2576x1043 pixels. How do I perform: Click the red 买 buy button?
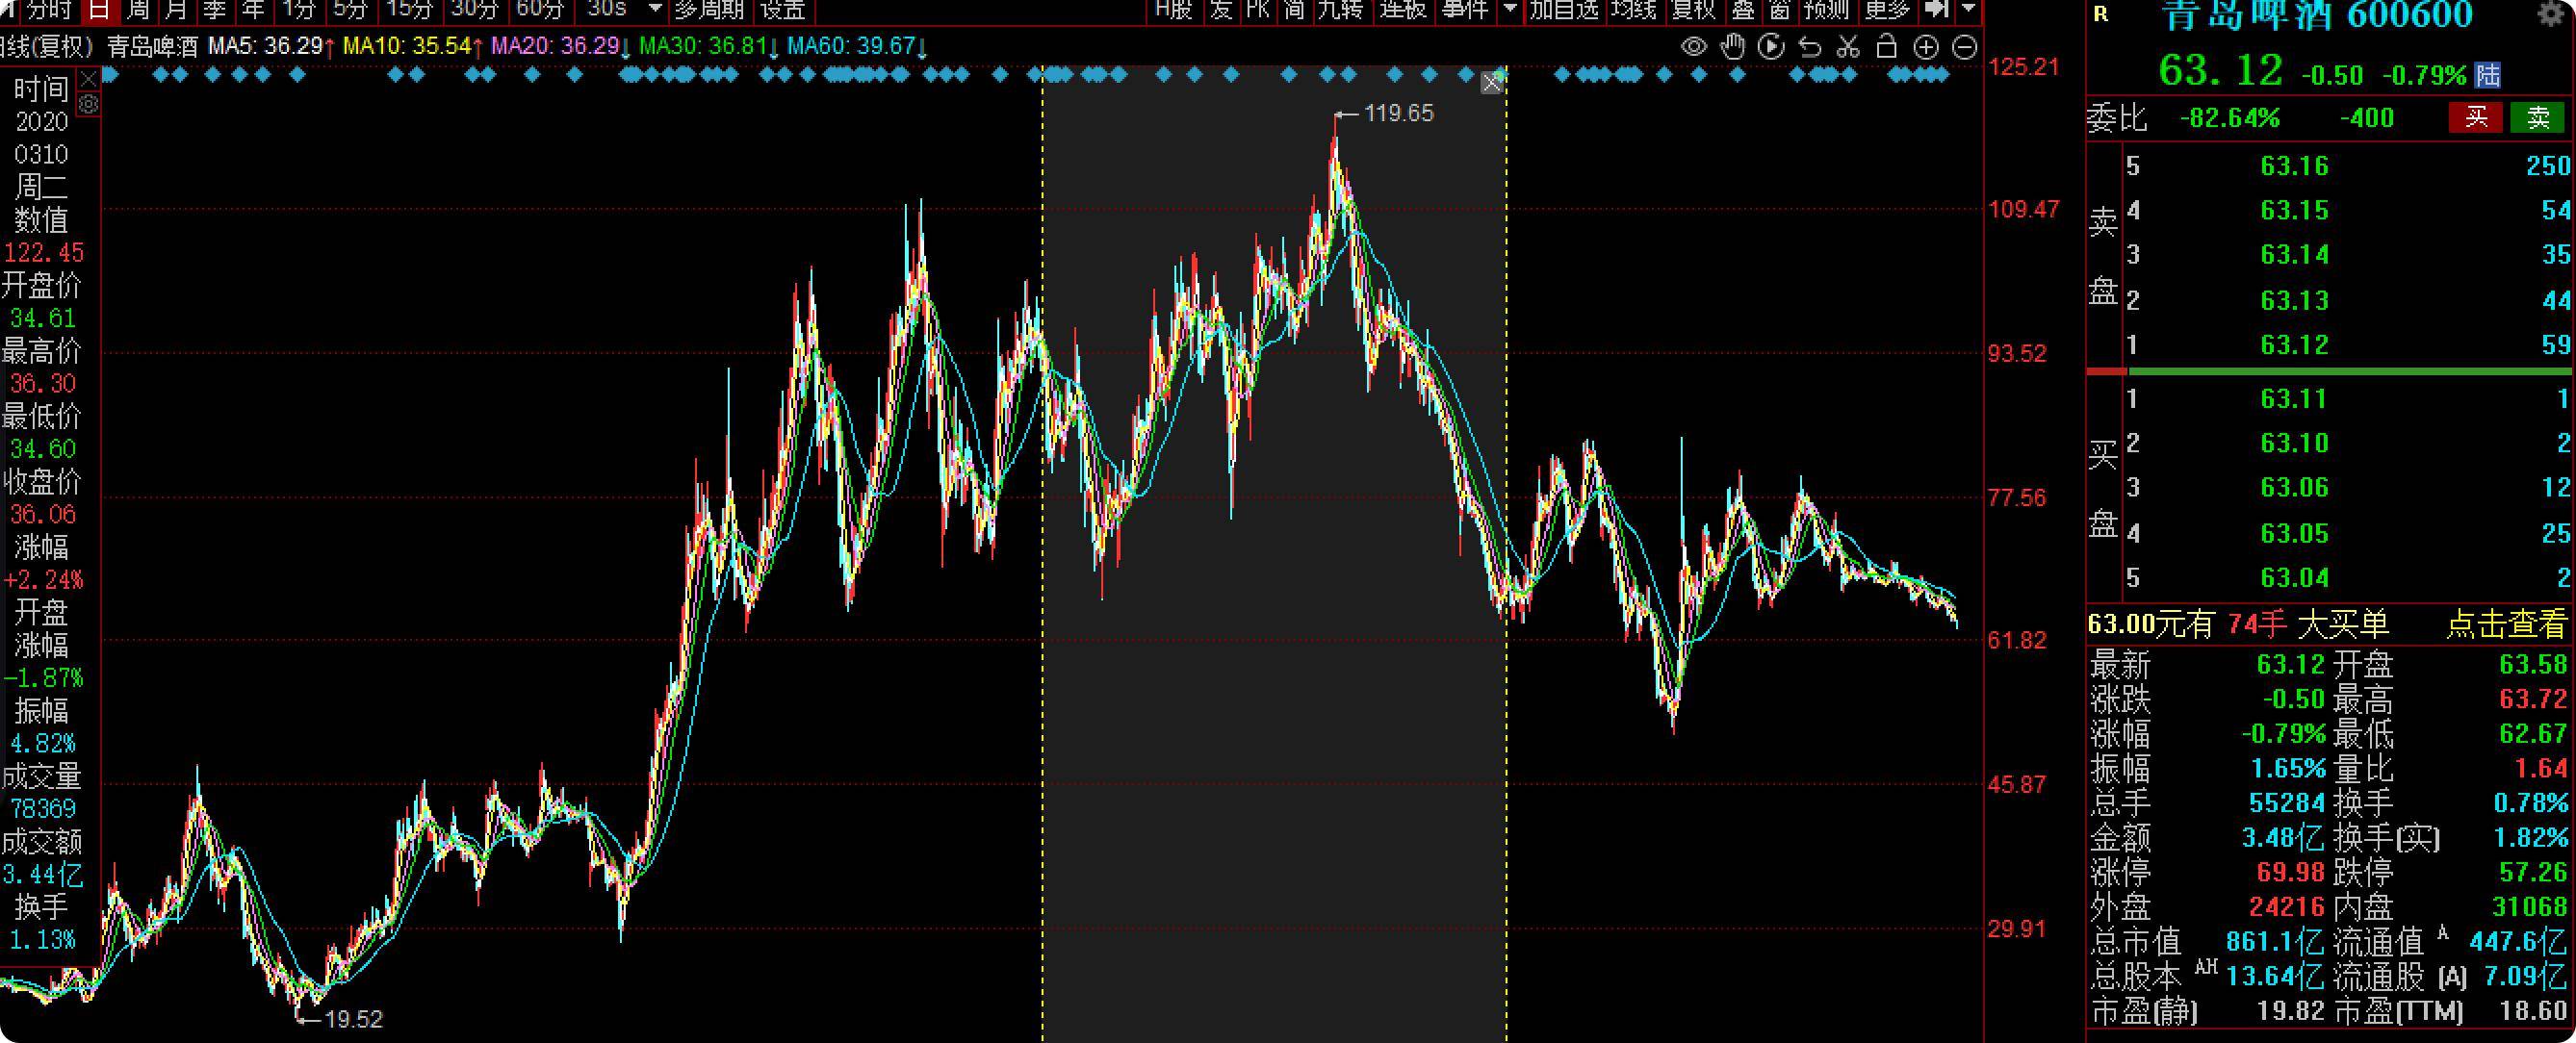[2476, 118]
